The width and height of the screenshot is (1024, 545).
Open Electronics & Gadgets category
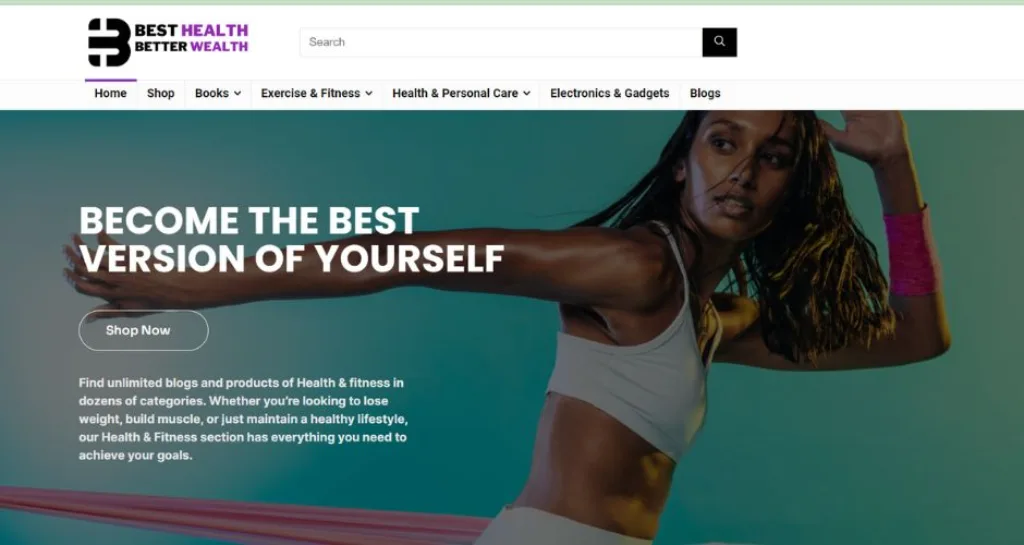coord(609,93)
